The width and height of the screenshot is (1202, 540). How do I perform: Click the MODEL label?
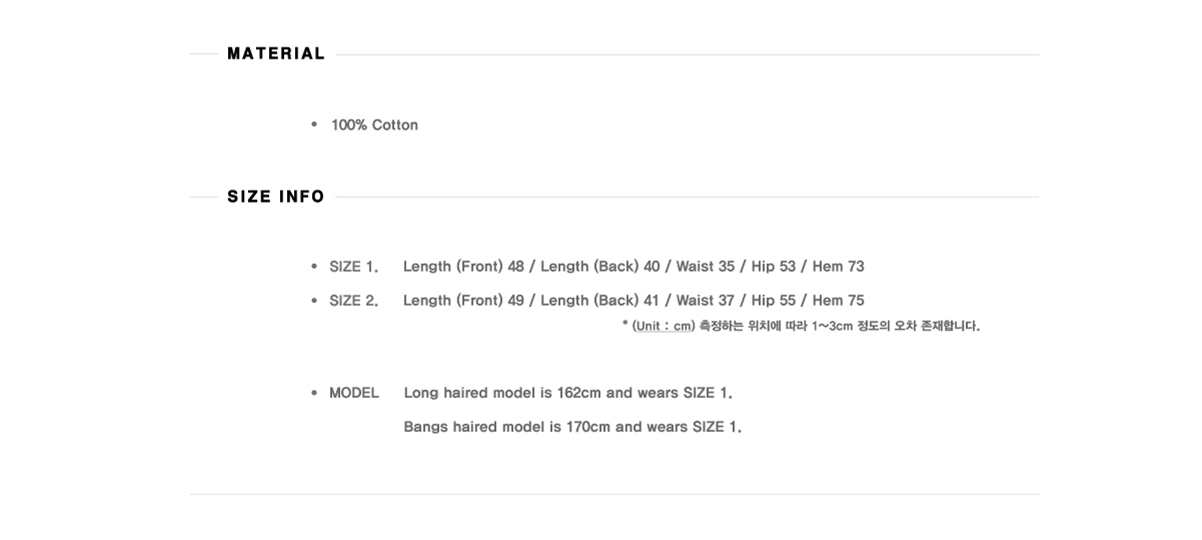point(354,393)
